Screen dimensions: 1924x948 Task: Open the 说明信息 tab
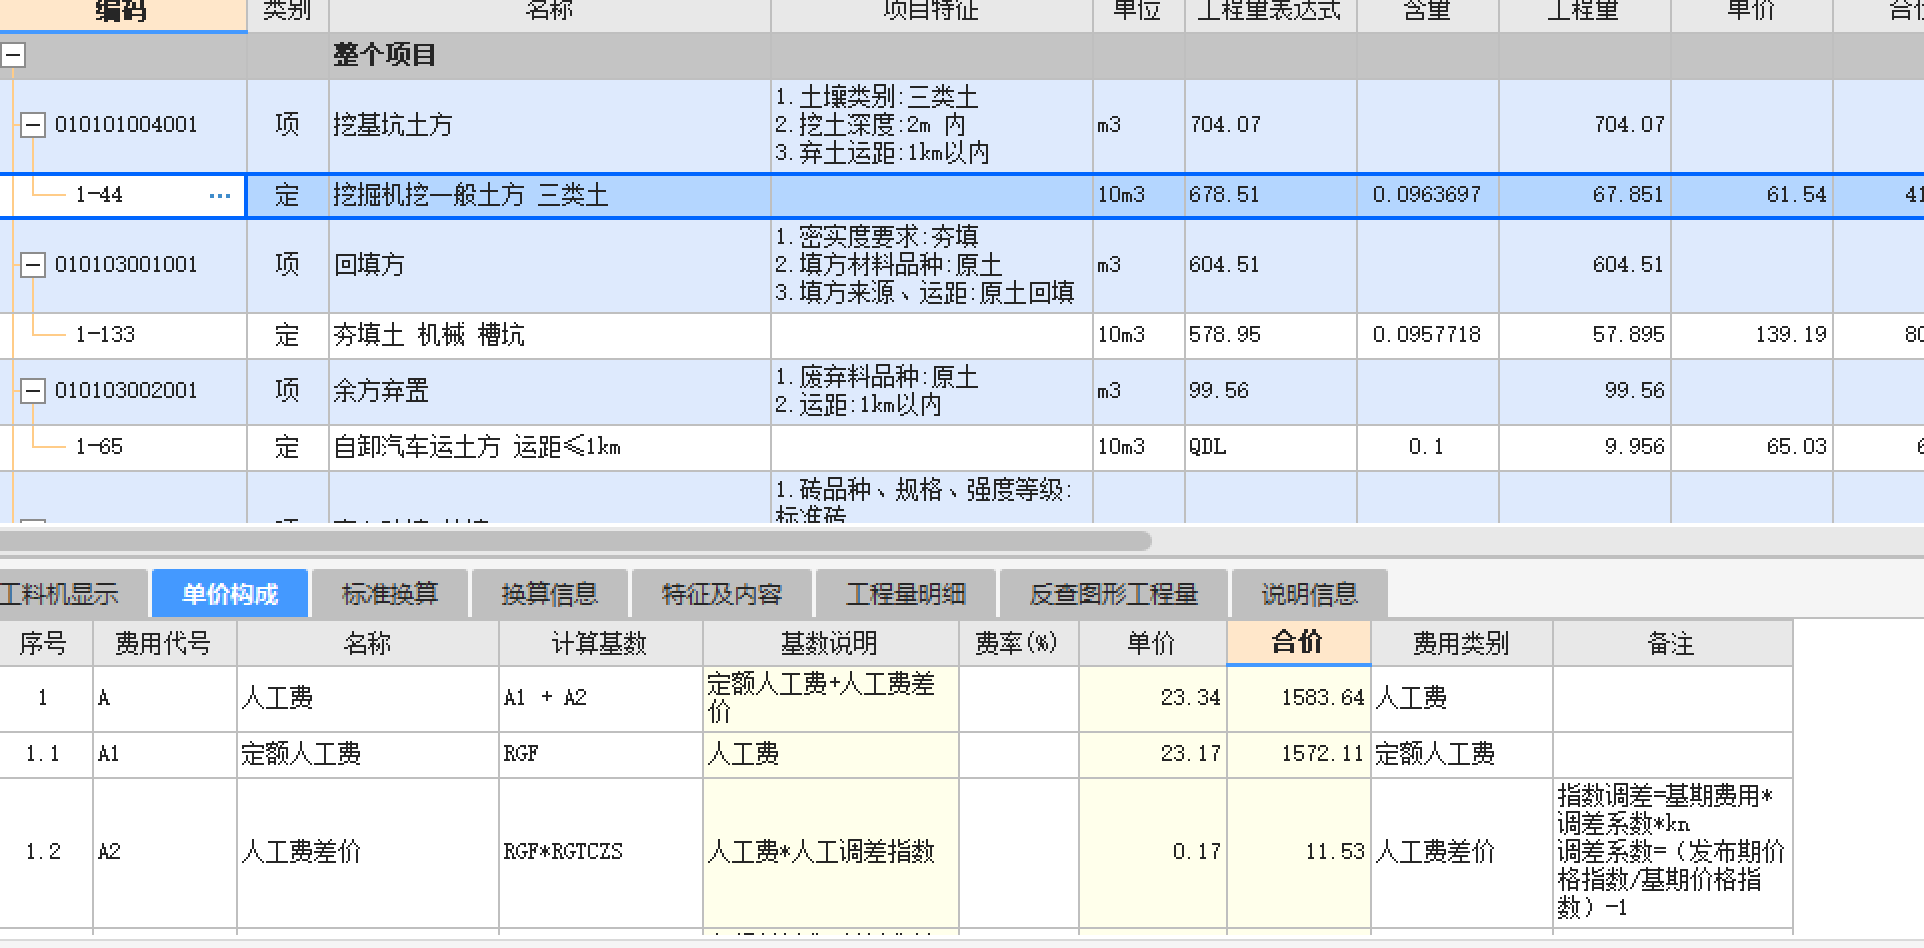(1308, 593)
